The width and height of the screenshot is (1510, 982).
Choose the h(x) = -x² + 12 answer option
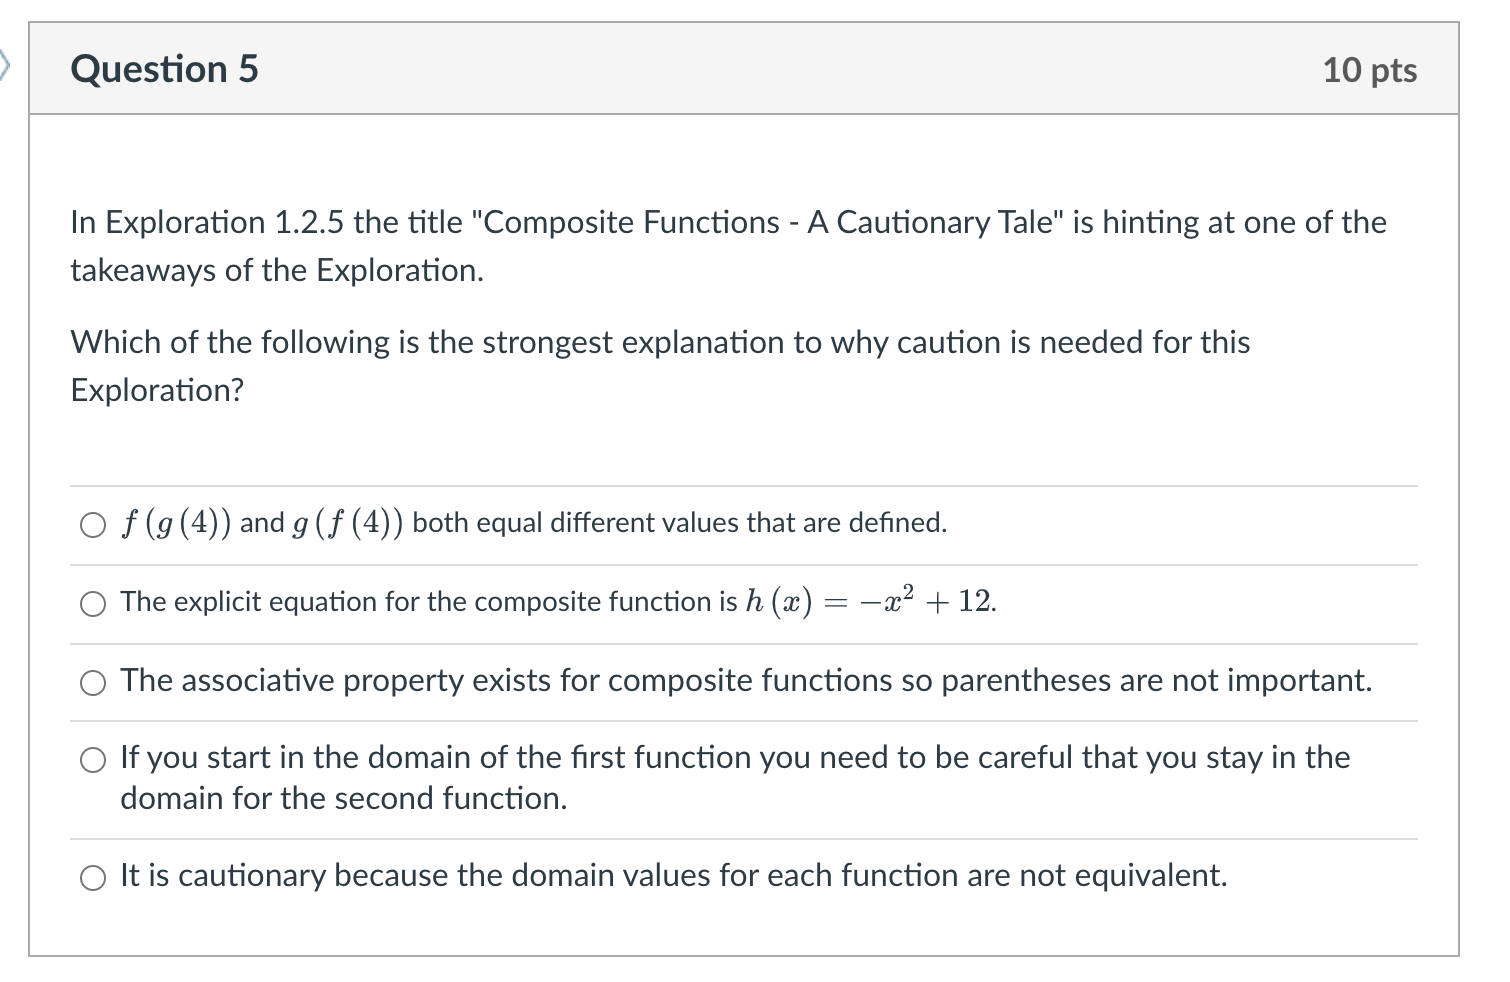tap(93, 603)
